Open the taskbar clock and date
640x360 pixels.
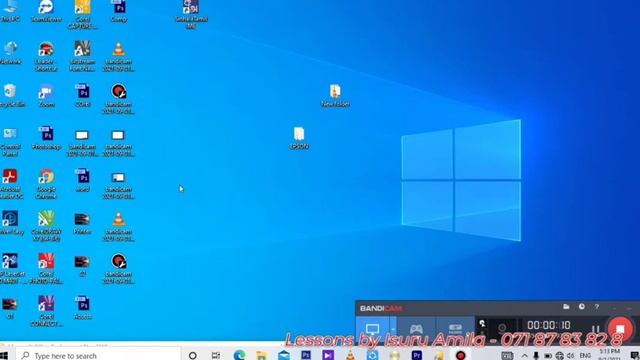click(x=610, y=354)
